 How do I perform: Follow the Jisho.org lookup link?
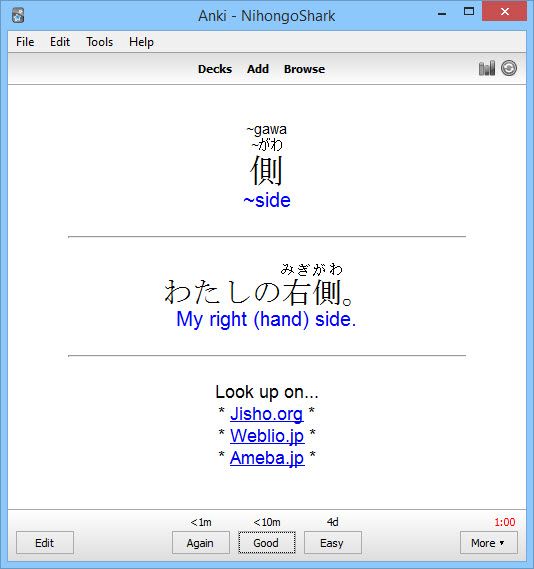(x=267, y=414)
